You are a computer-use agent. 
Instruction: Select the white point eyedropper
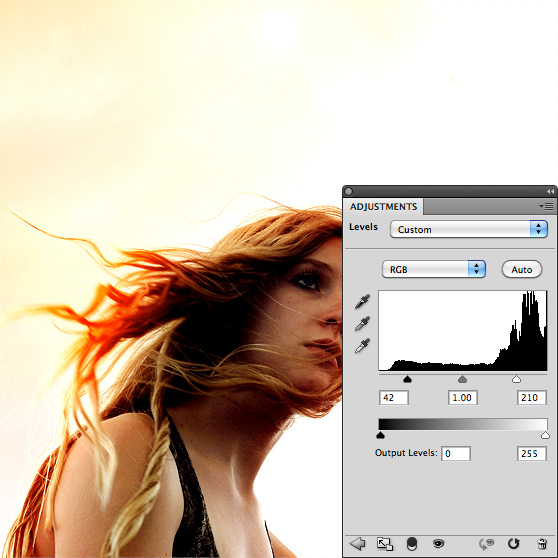coord(362,346)
